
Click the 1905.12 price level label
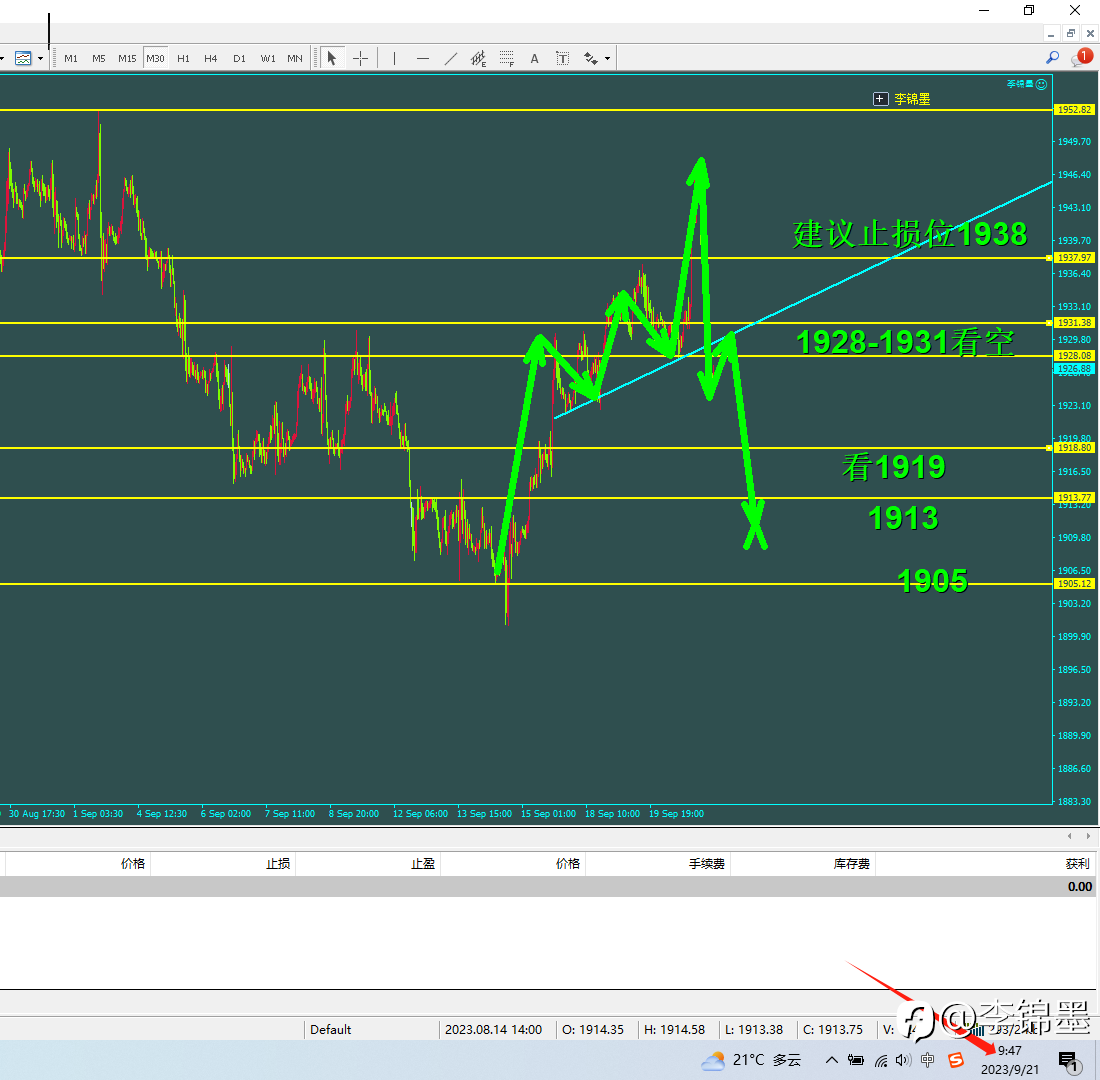coord(1074,584)
